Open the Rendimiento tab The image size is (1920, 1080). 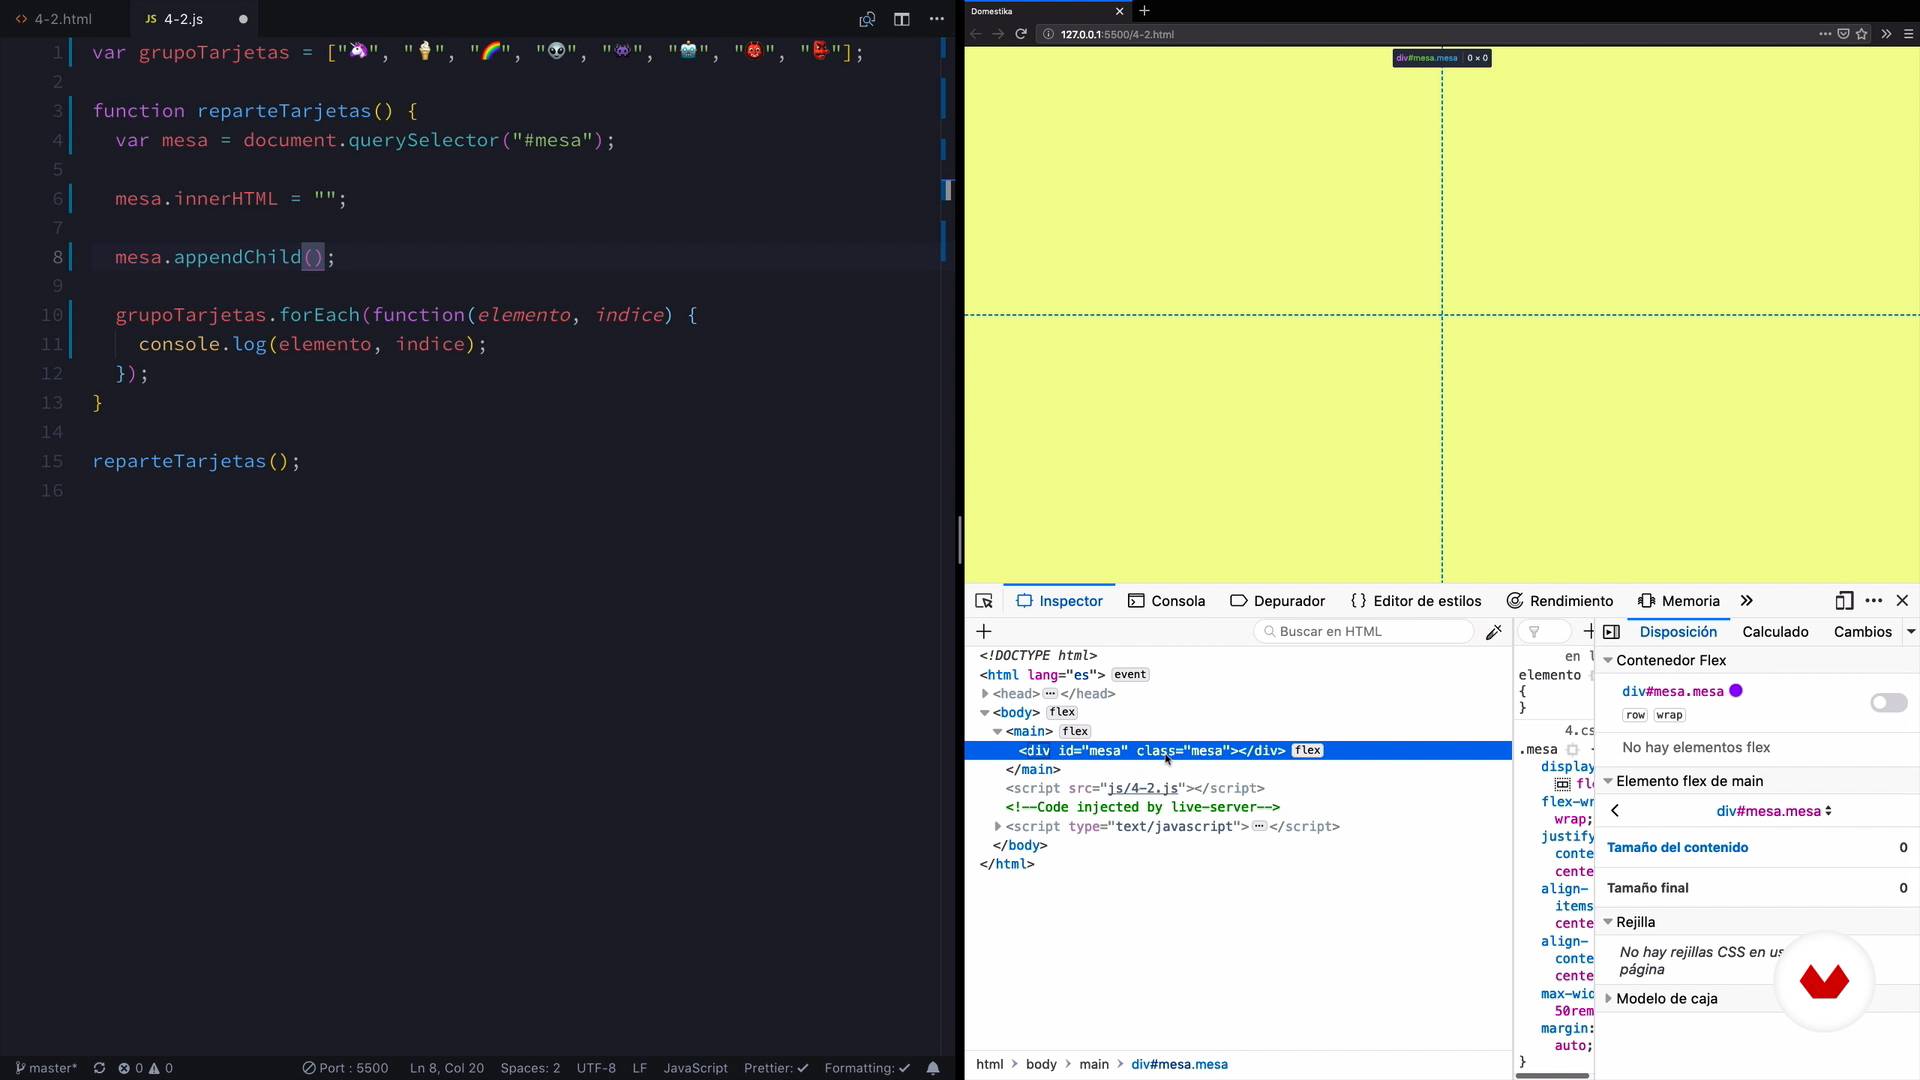1560,601
